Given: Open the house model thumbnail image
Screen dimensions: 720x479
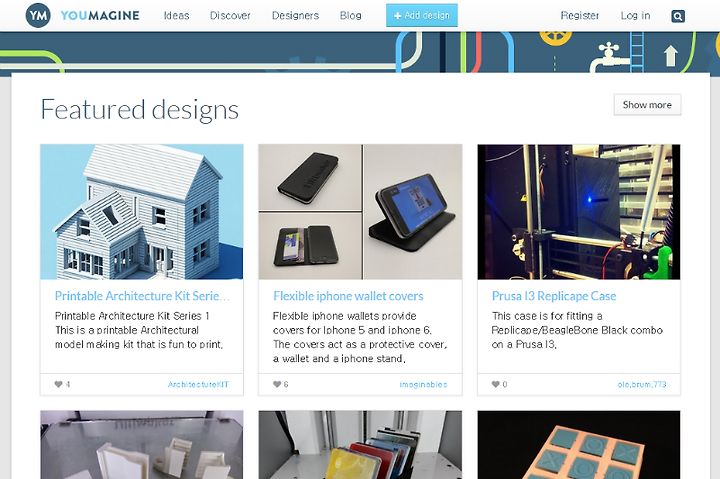Looking at the screenshot, I should pos(142,212).
